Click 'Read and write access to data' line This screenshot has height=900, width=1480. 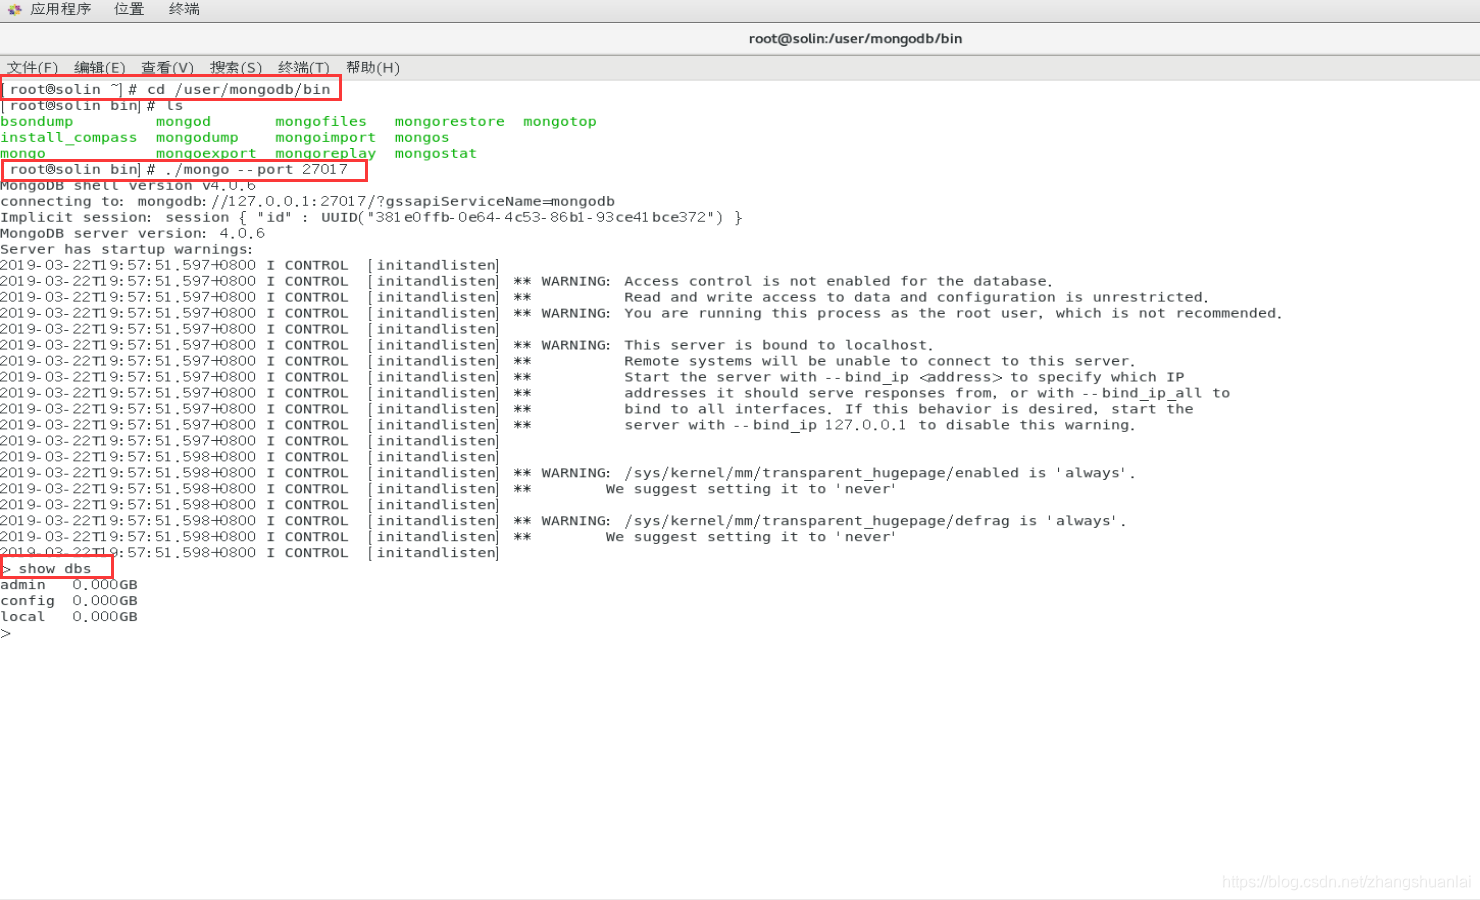point(916,297)
